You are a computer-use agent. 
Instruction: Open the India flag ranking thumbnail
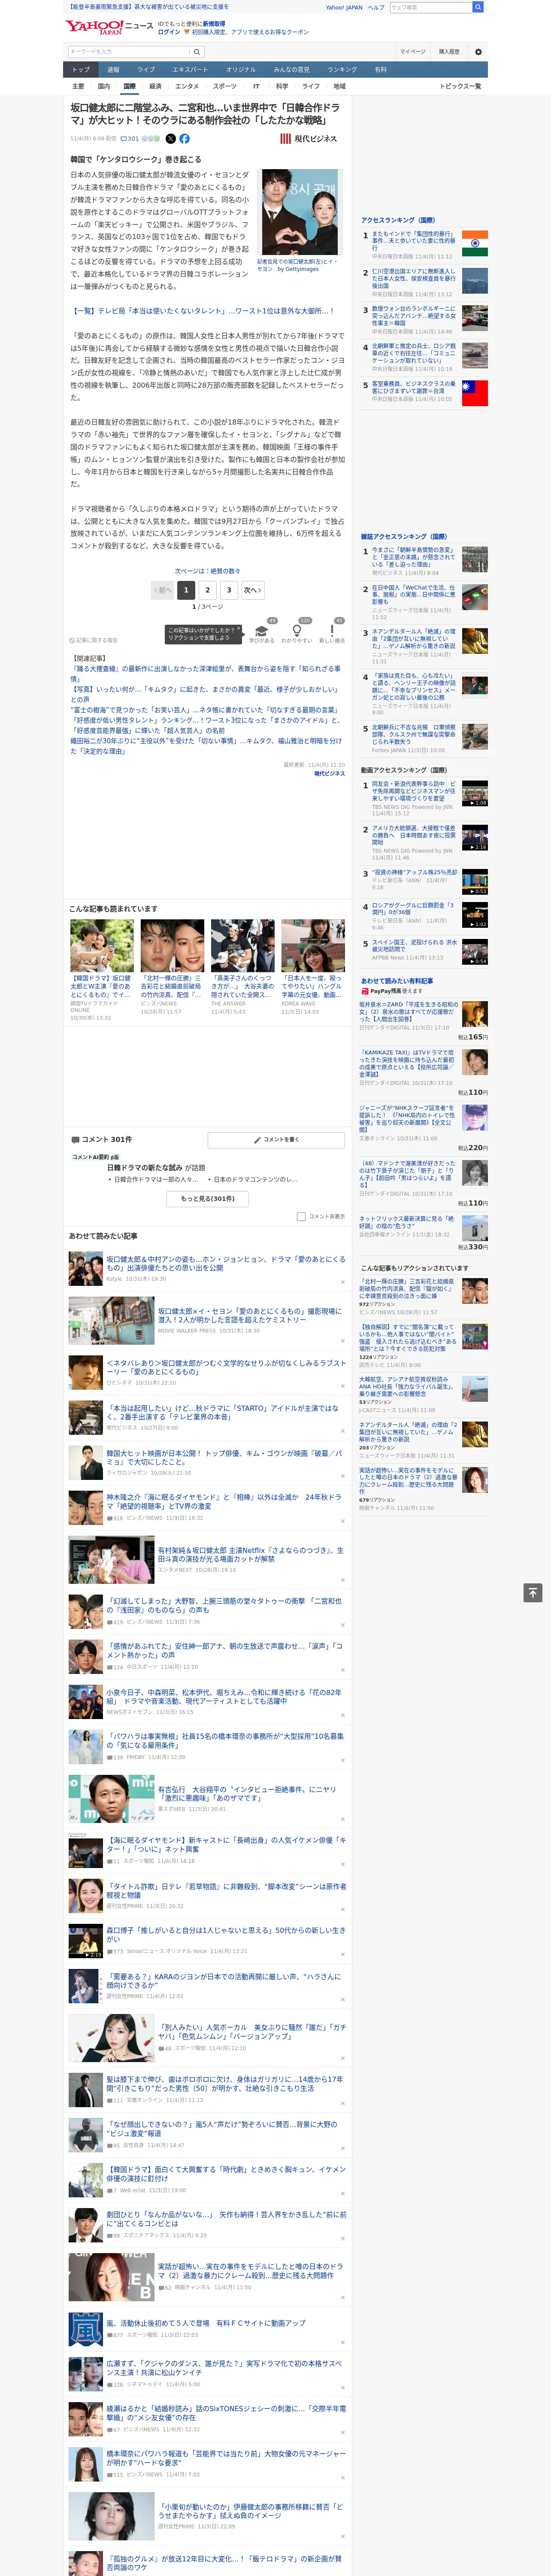click(475, 243)
